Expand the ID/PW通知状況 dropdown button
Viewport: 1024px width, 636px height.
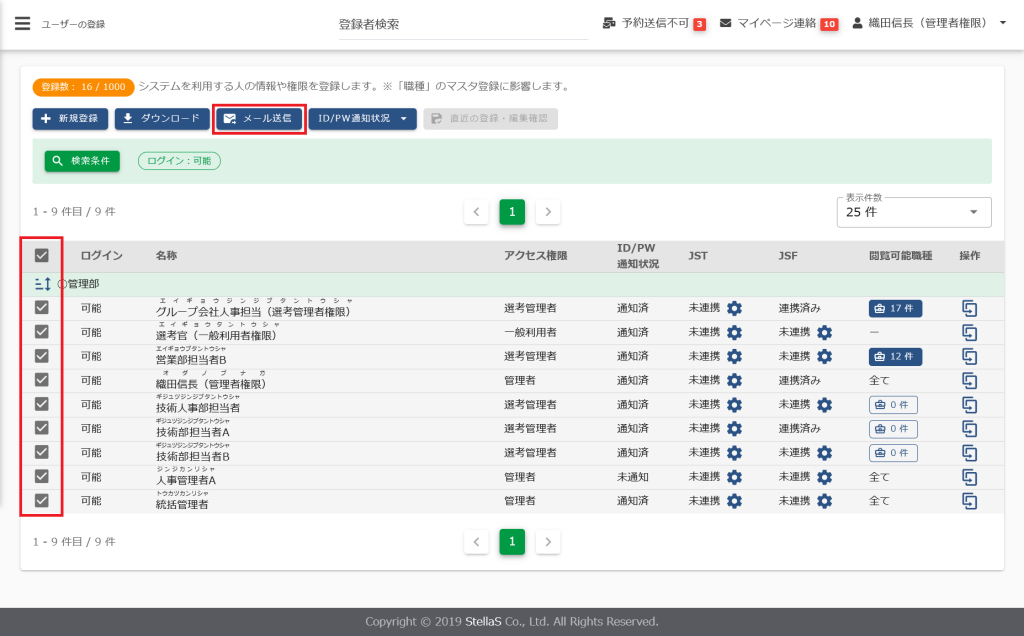point(362,119)
